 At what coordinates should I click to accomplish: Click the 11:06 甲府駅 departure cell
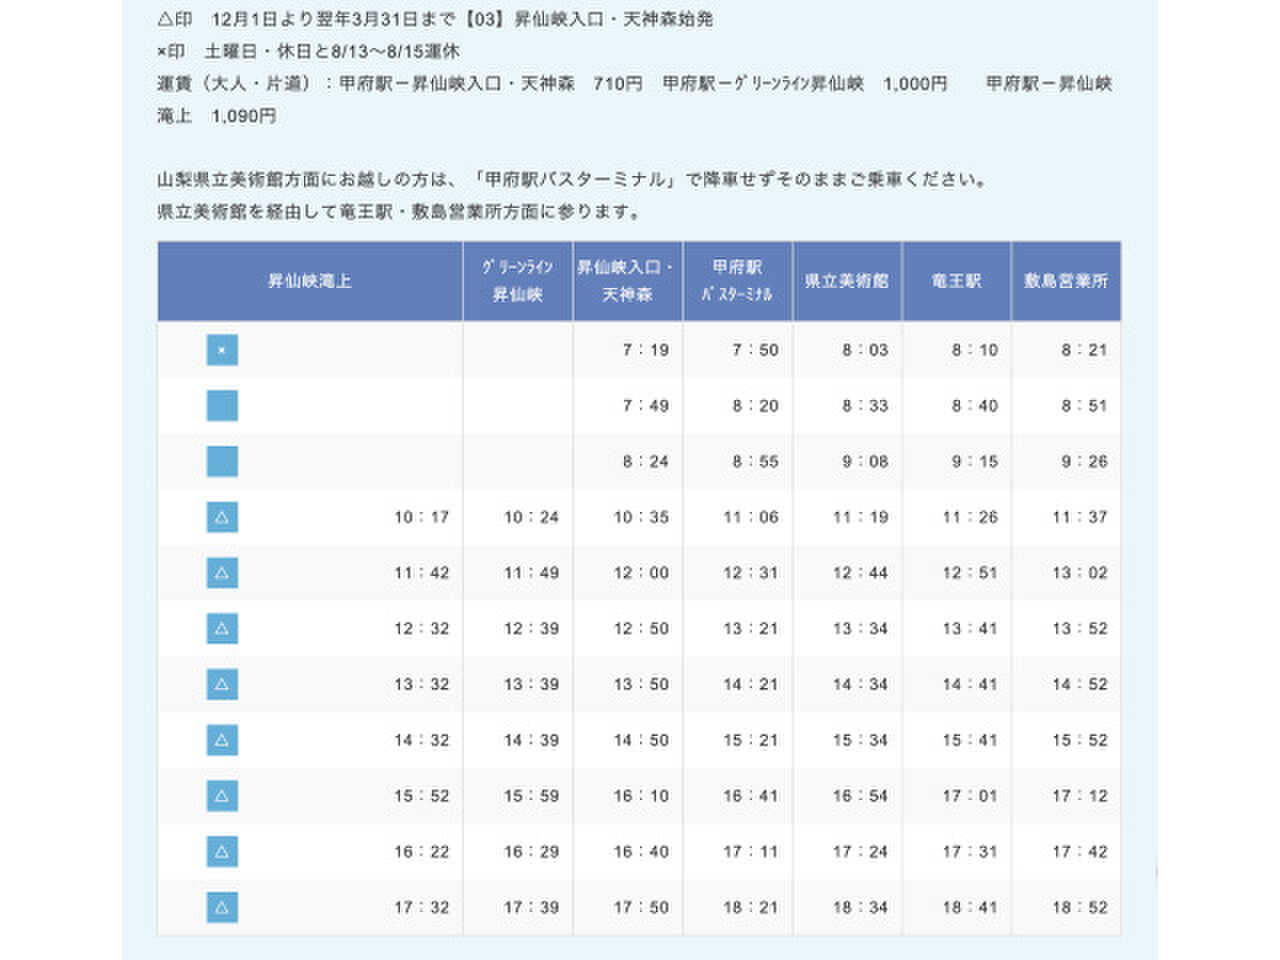click(738, 517)
